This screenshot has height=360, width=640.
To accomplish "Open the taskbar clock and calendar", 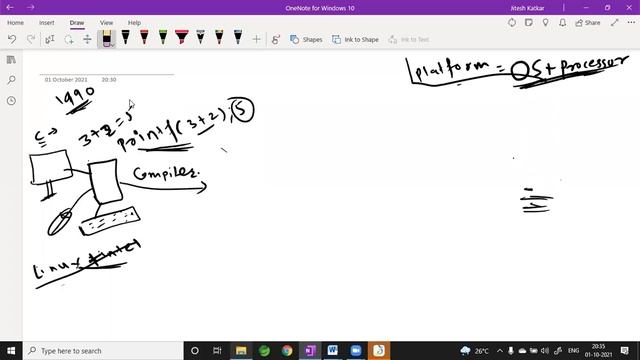I will pyautogui.click(x=598, y=351).
